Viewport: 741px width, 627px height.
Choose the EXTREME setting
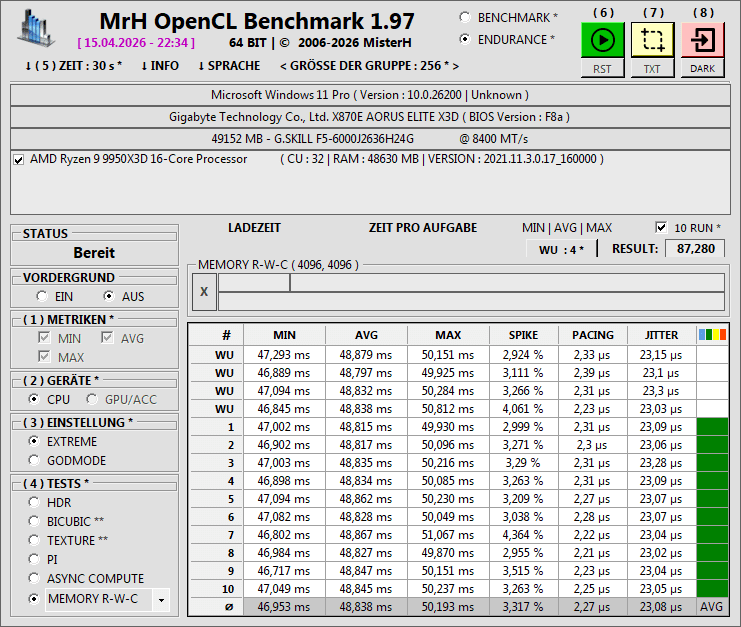pyautogui.click(x=34, y=441)
